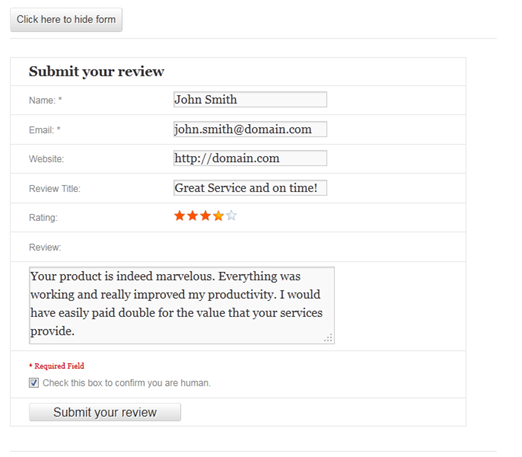Screen dimensions: 522x457
Task: Choose the fourth rating star
Action: click(x=218, y=216)
